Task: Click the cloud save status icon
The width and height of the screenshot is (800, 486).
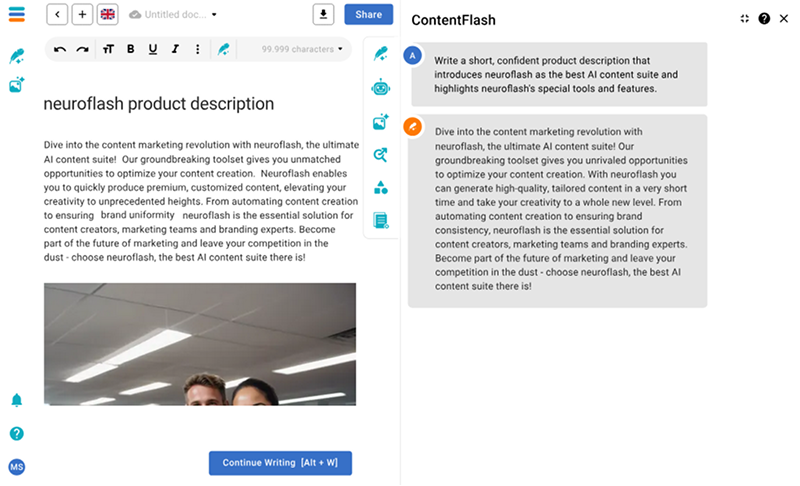Action: point(135,15)
